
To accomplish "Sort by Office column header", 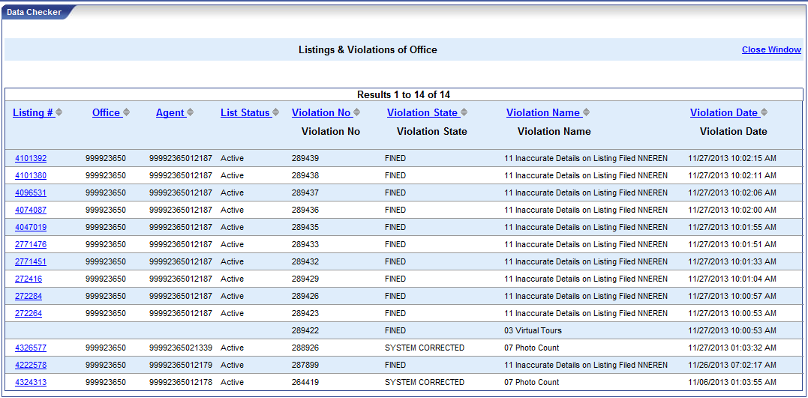I will [106, 112].
